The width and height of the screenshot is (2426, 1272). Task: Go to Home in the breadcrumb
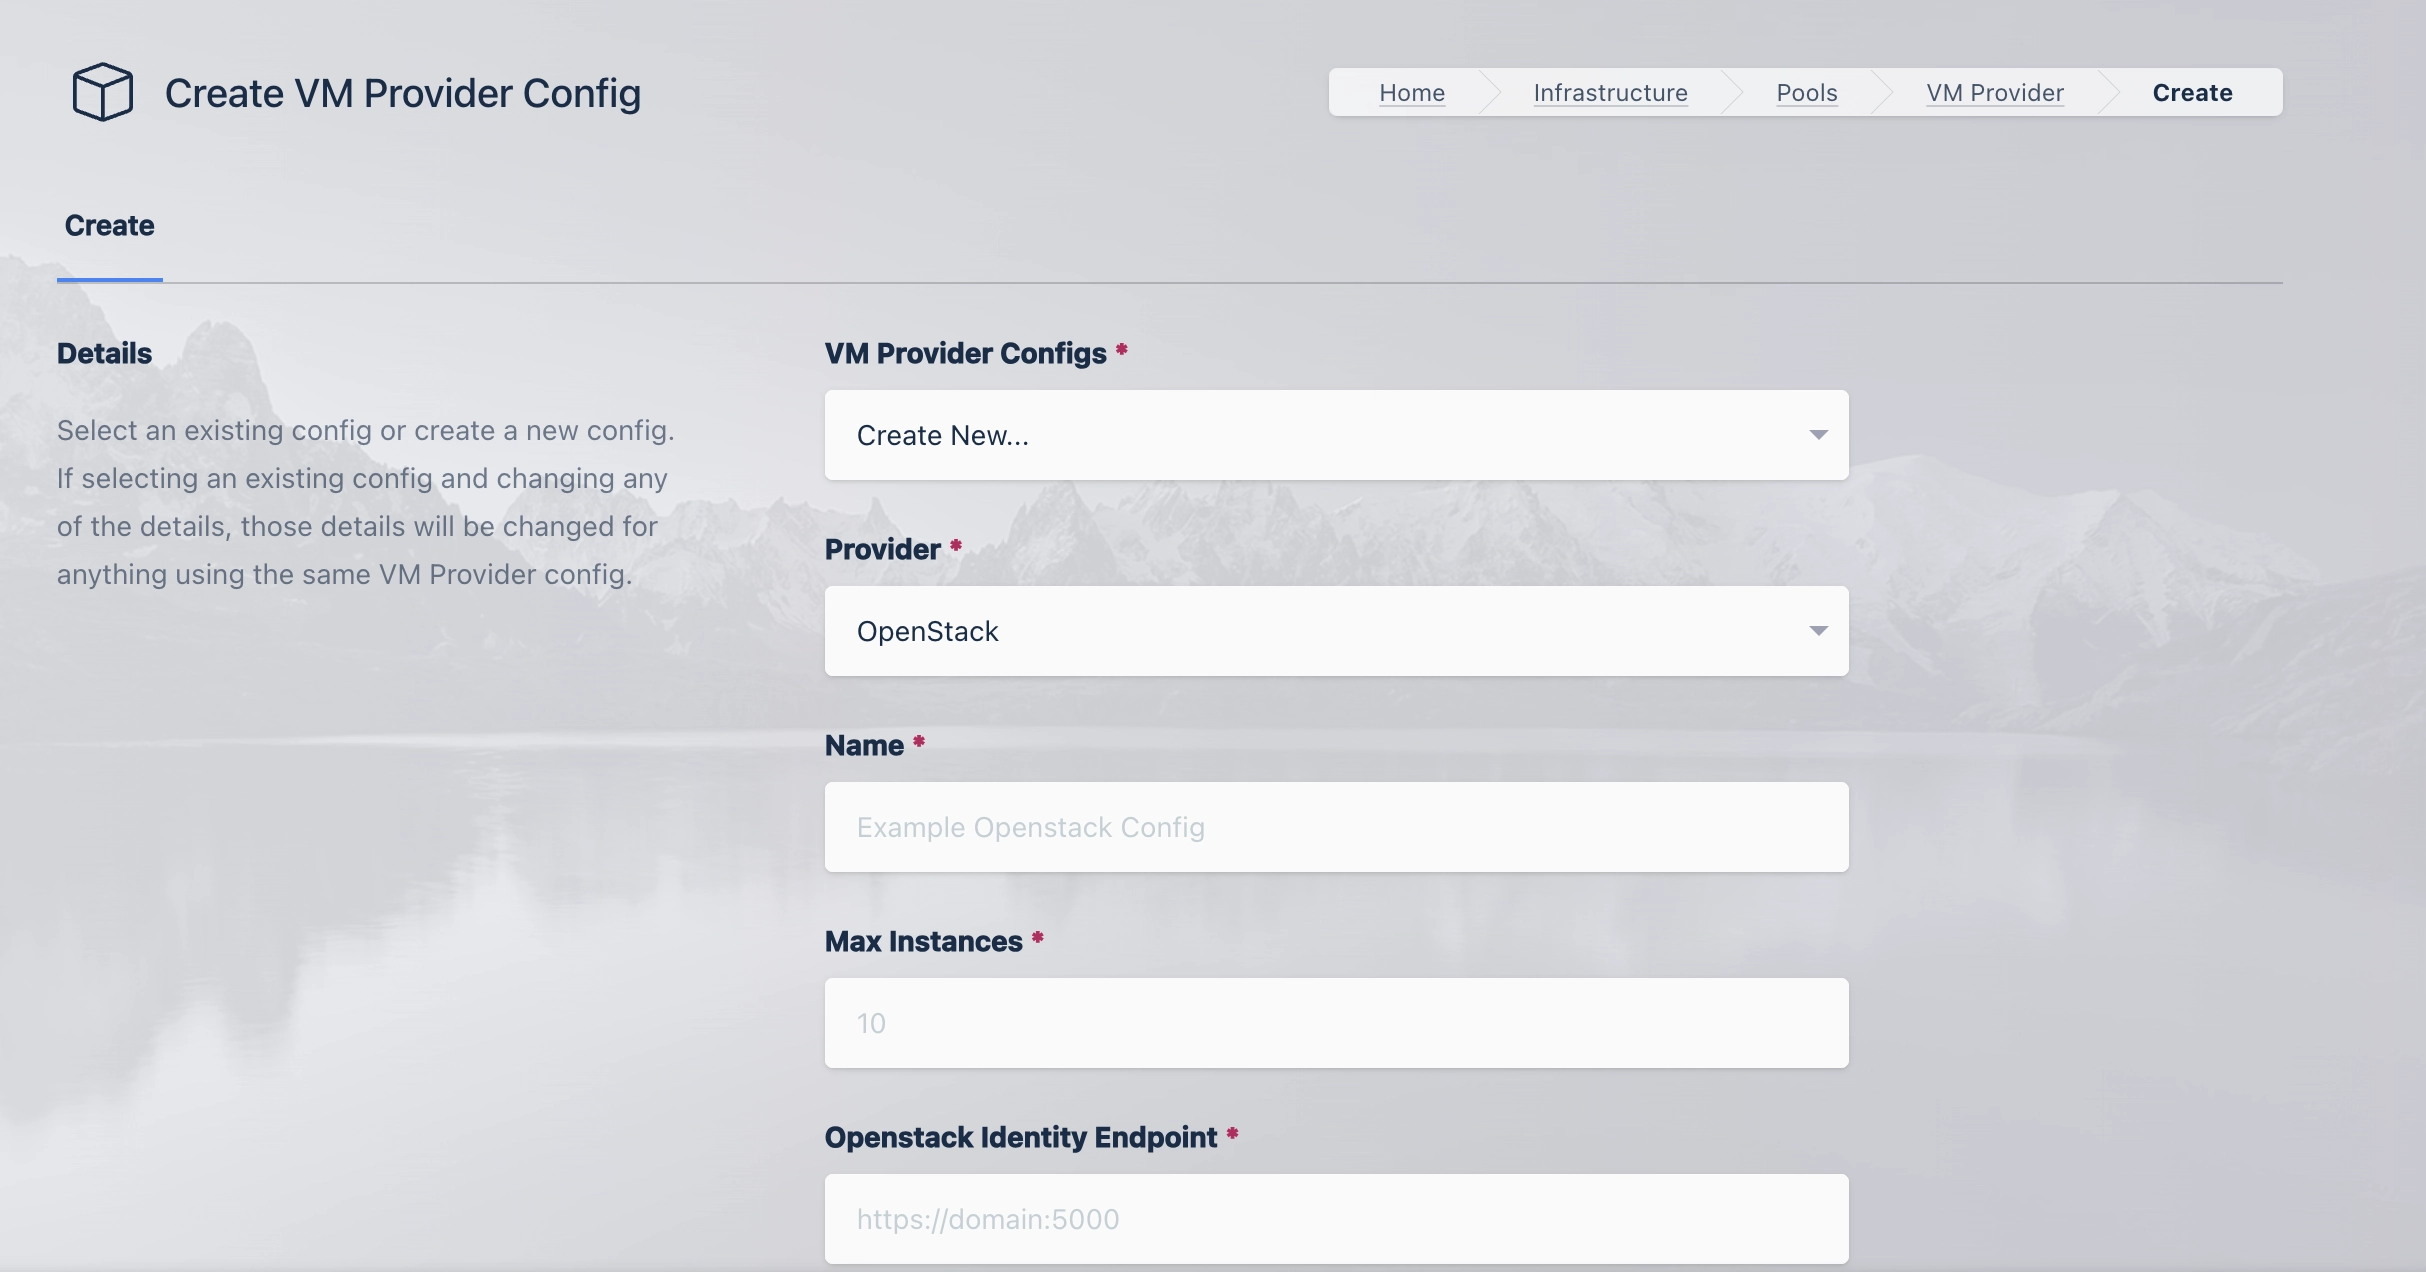(1411, 93)
